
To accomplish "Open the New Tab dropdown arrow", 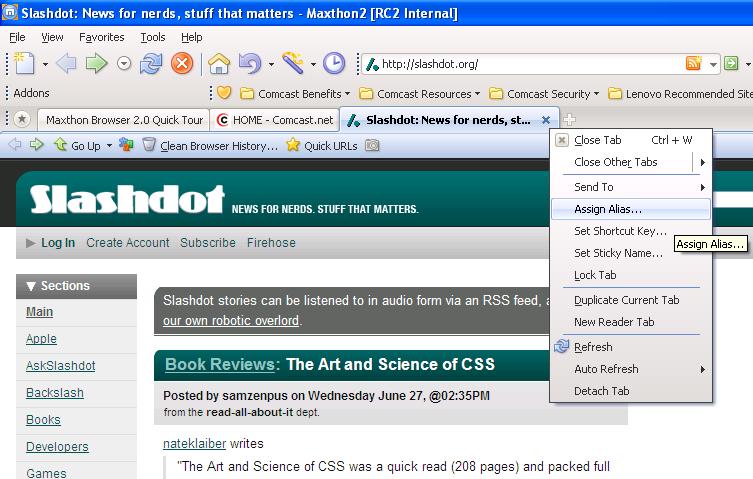I will click(x=45, y=64).
